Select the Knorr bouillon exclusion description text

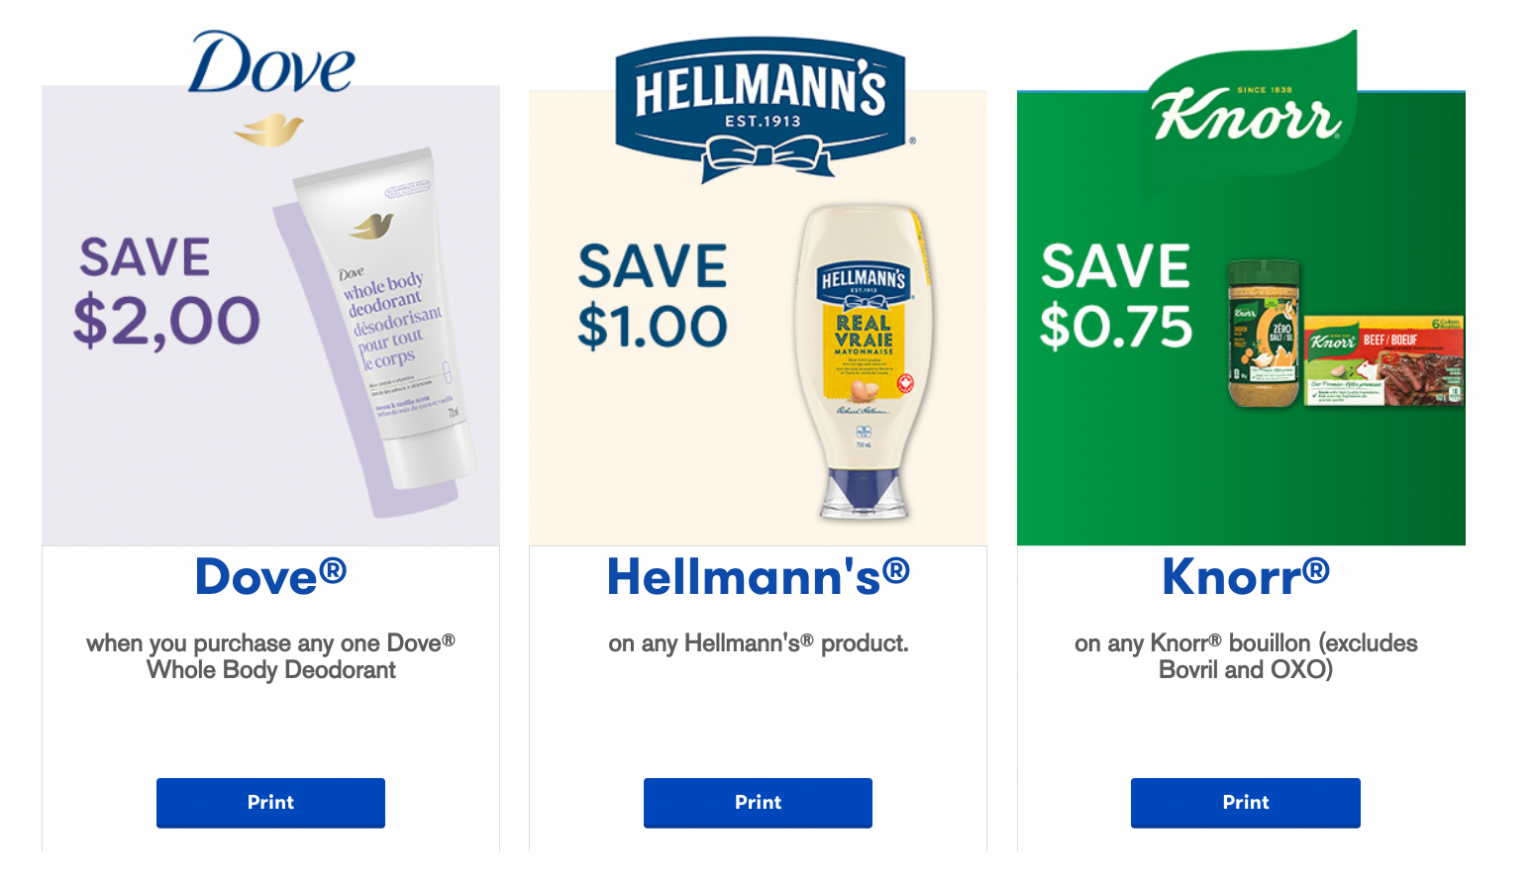[x=1245, y=657]
